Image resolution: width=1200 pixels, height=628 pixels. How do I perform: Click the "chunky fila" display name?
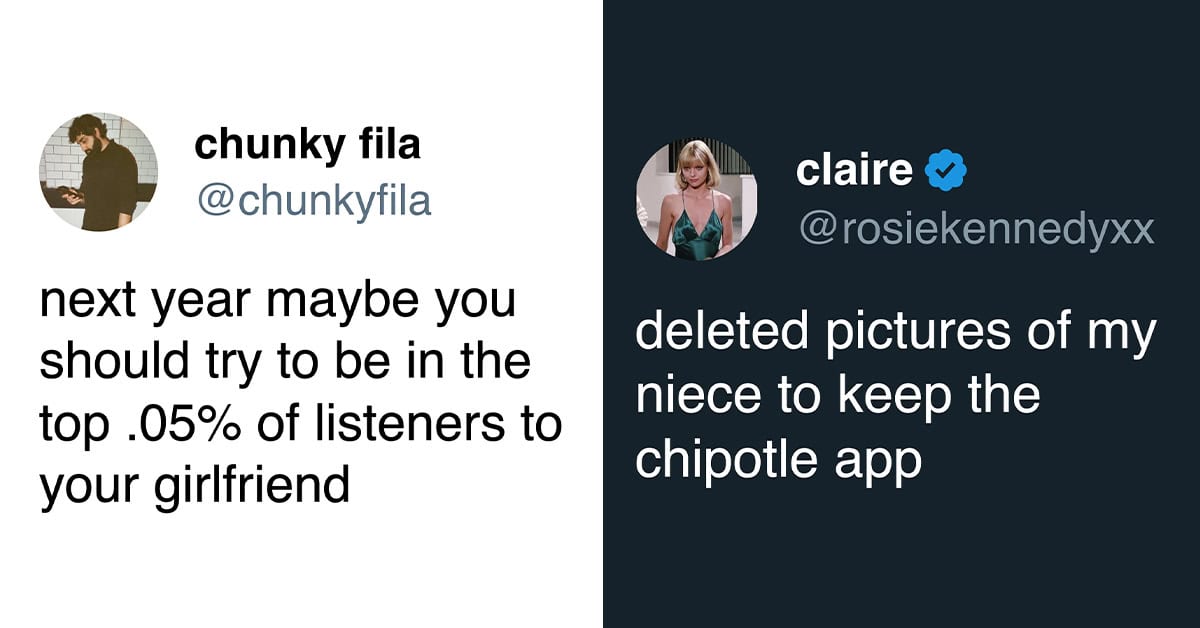point(307,146)
